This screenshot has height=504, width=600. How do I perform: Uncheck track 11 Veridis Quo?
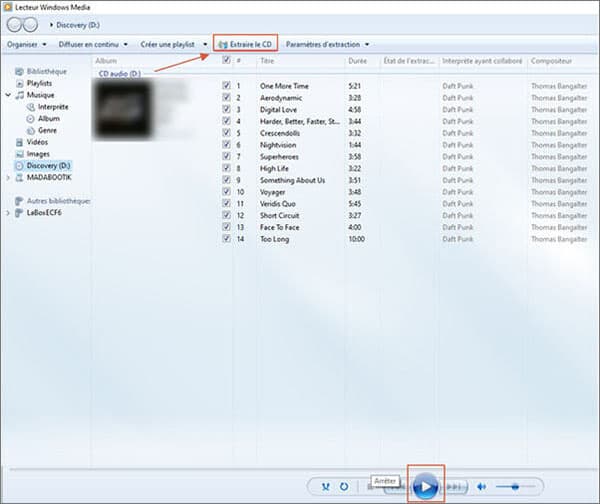pyautogui.click(x=227, y=203)
